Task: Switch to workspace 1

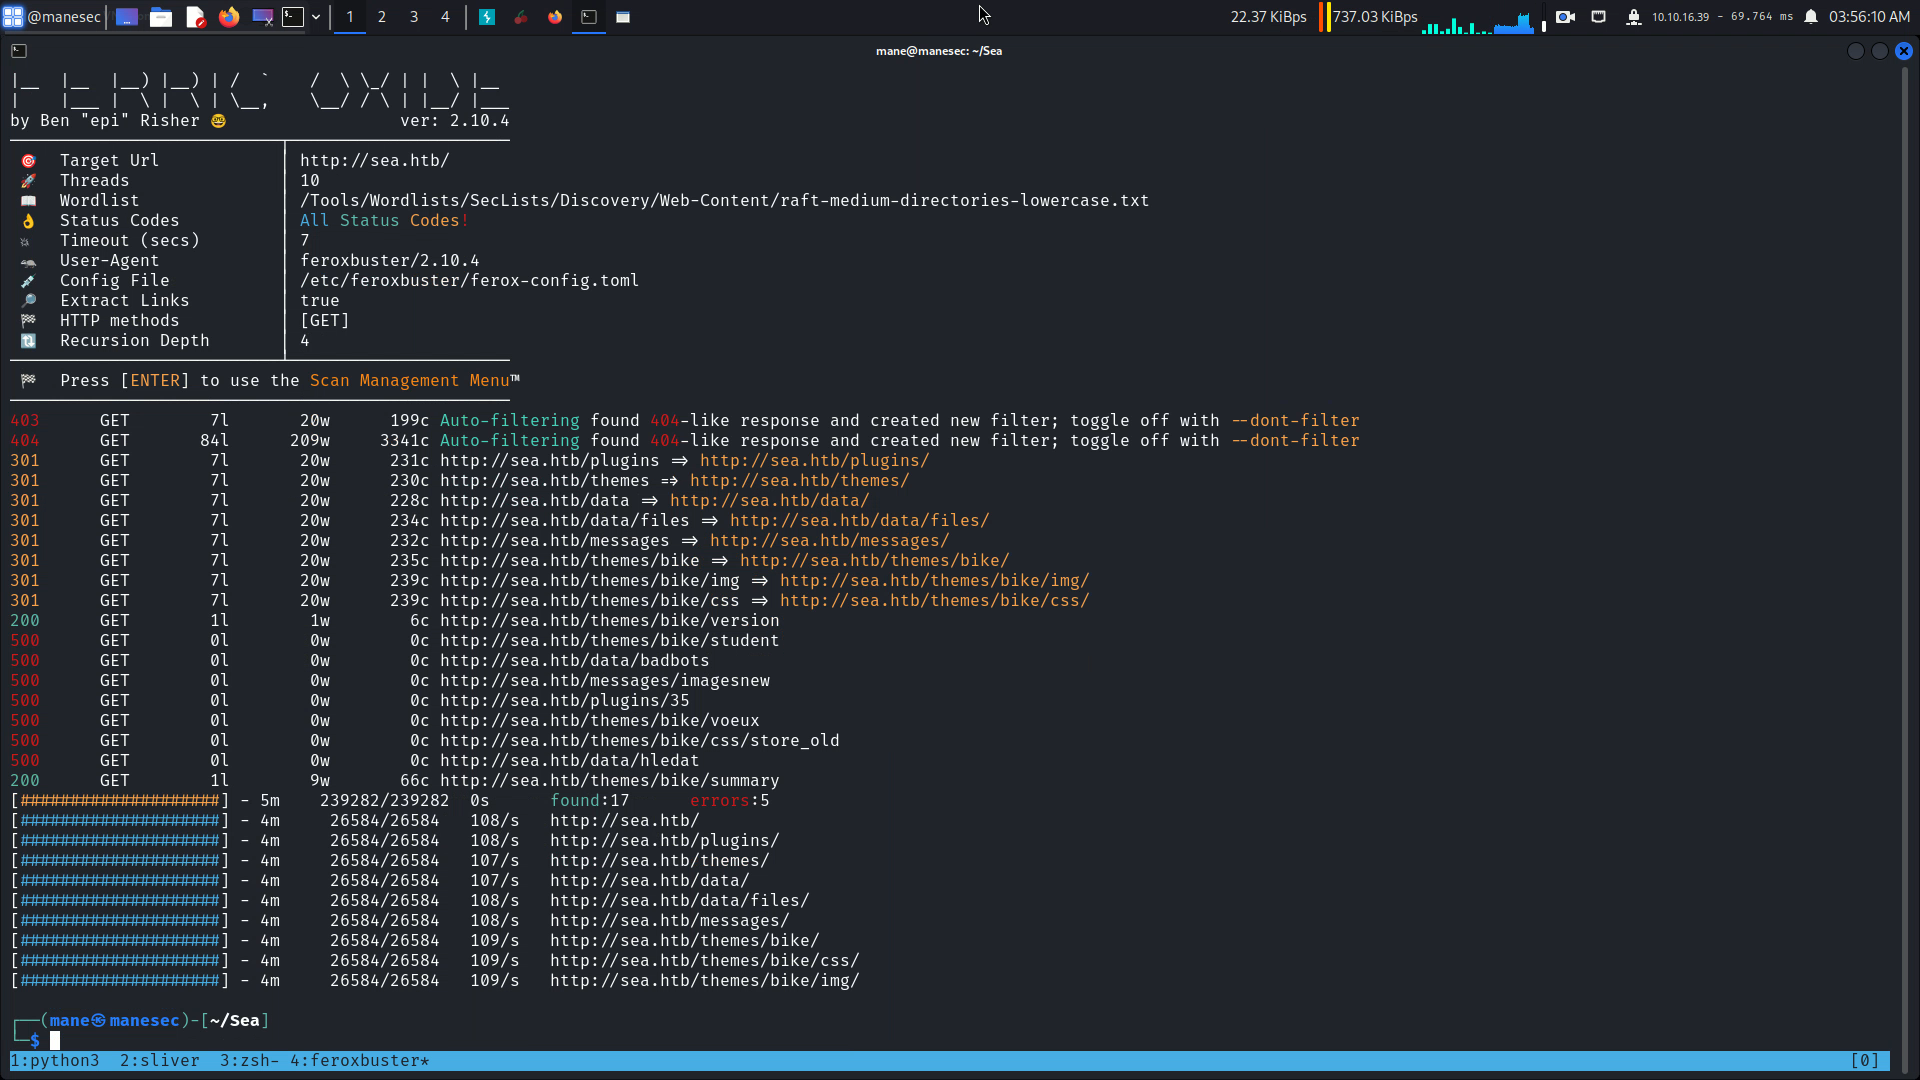Action: (350, 17)
